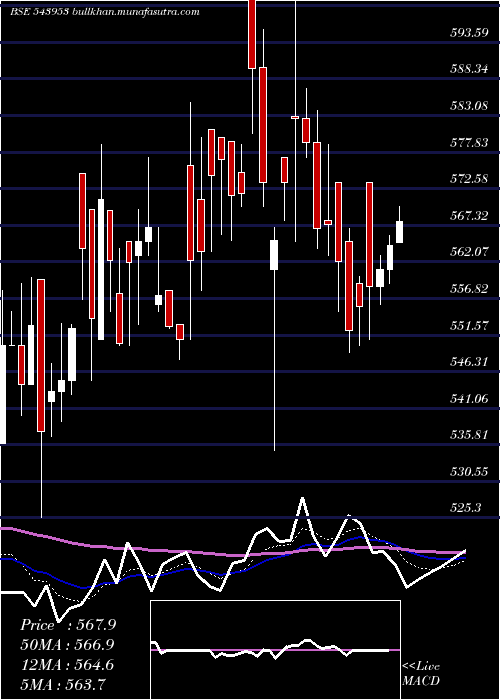Click the 556.82 price label
The width and height of the screenshot is (500, 700).
pos(468,289)
